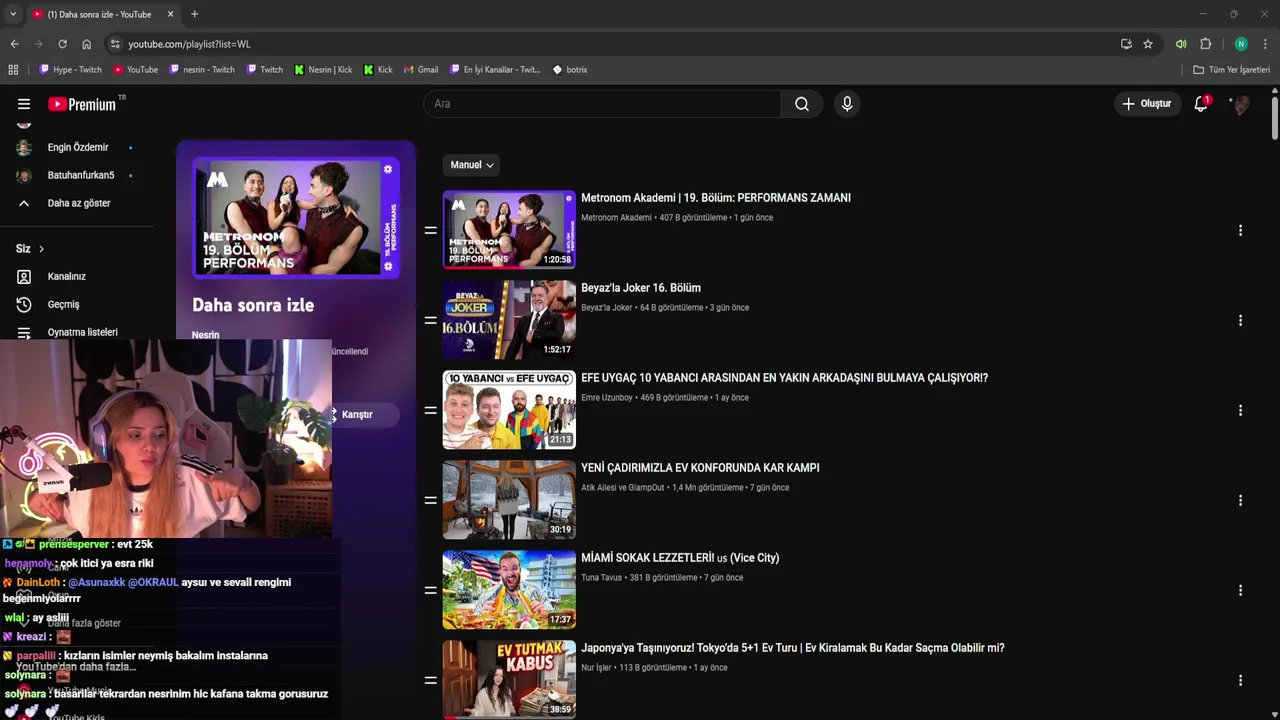The height and width of the screenshot is (720, 1280).
Task: Open Nur İşler channel link
Action: tap(596, 667)
